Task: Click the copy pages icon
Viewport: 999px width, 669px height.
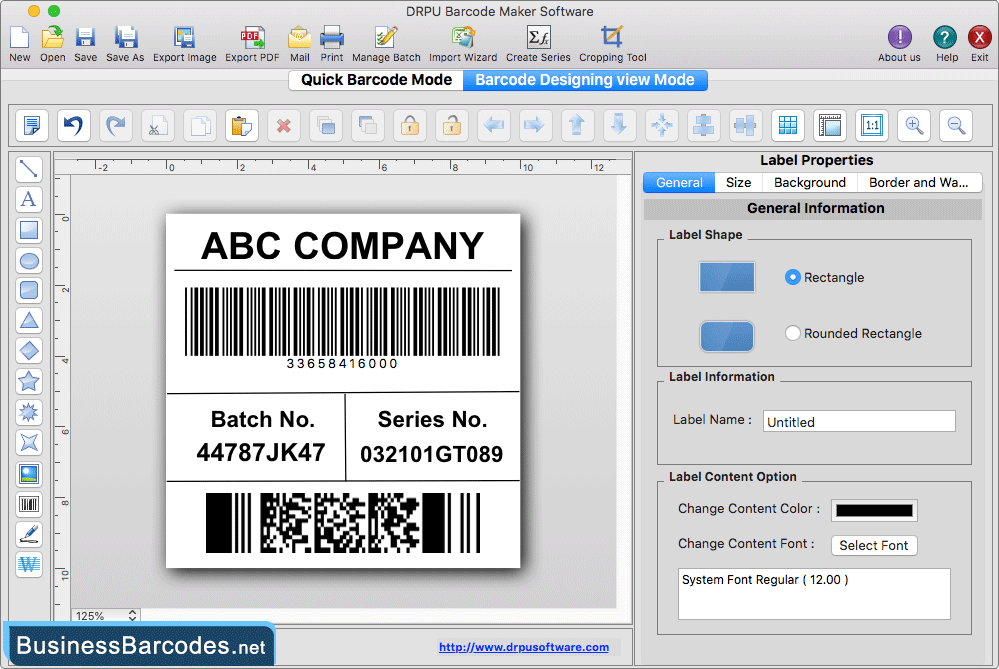Action: pyautogui.click(x=199, y=125)
